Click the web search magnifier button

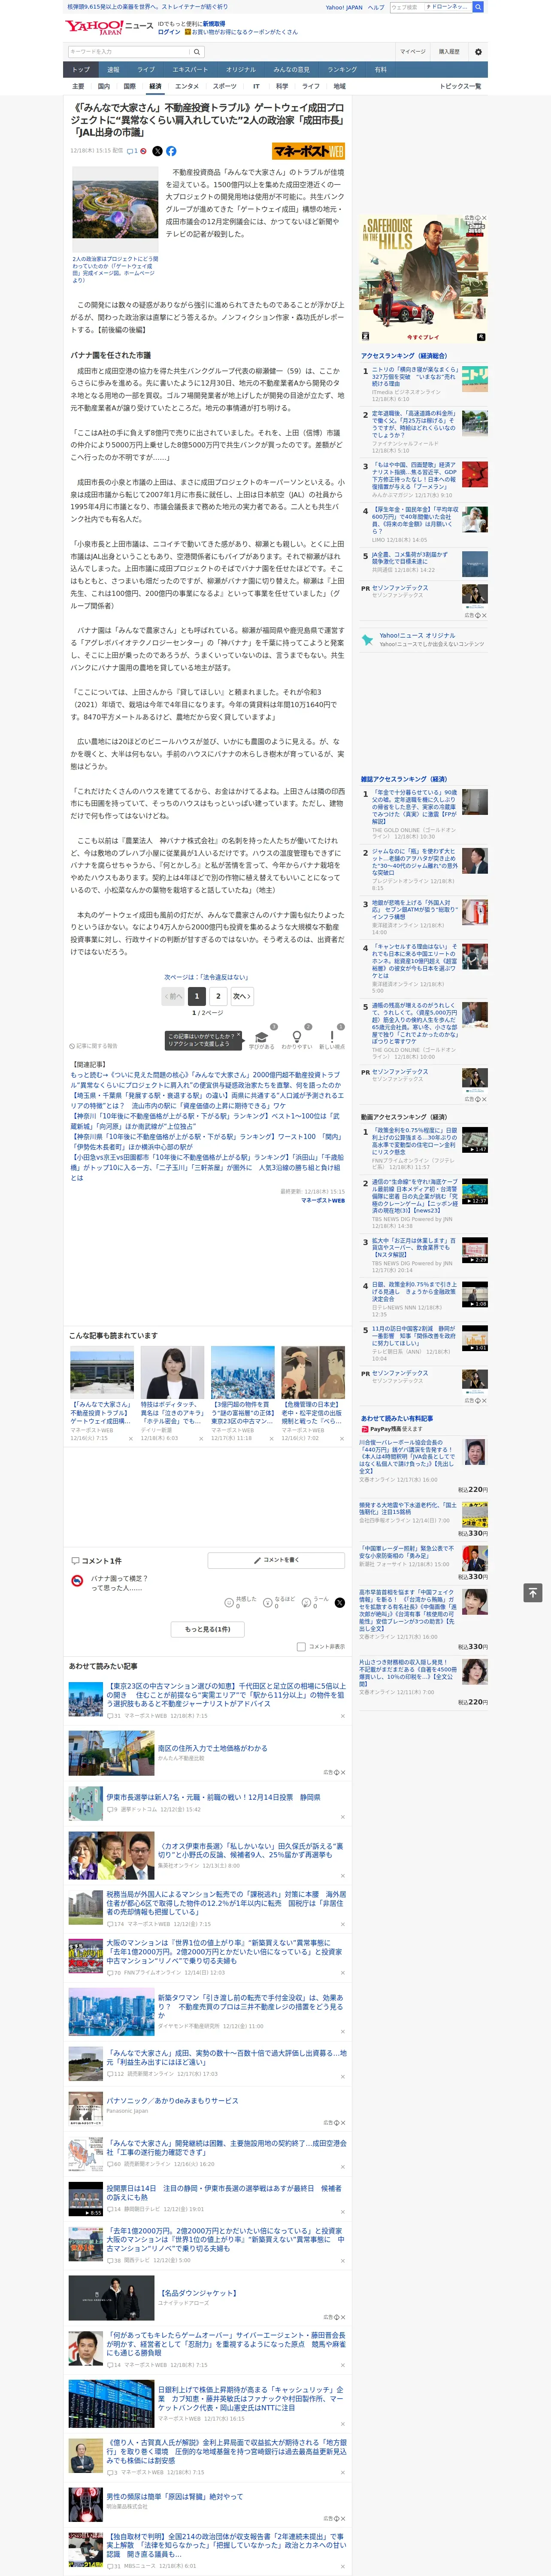coord(478,7)
